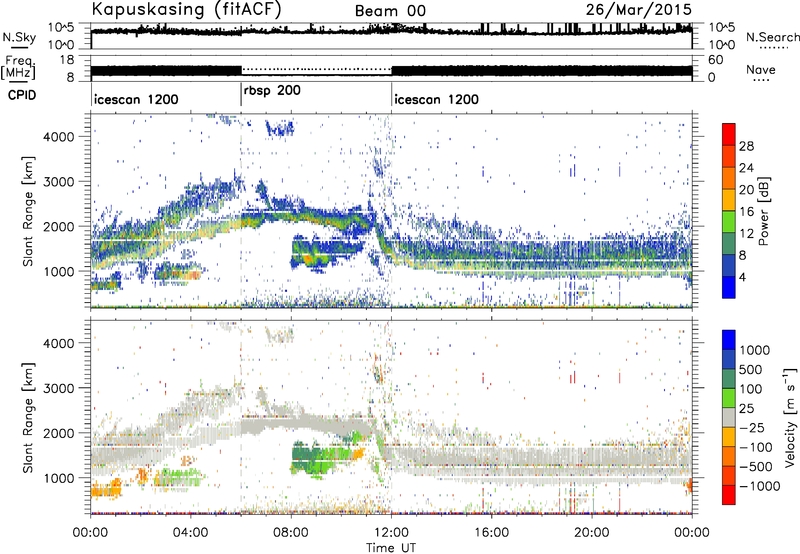Click the '28' power color bar label
The height and width of the screenshot is (554, 800).
[746, 146]
